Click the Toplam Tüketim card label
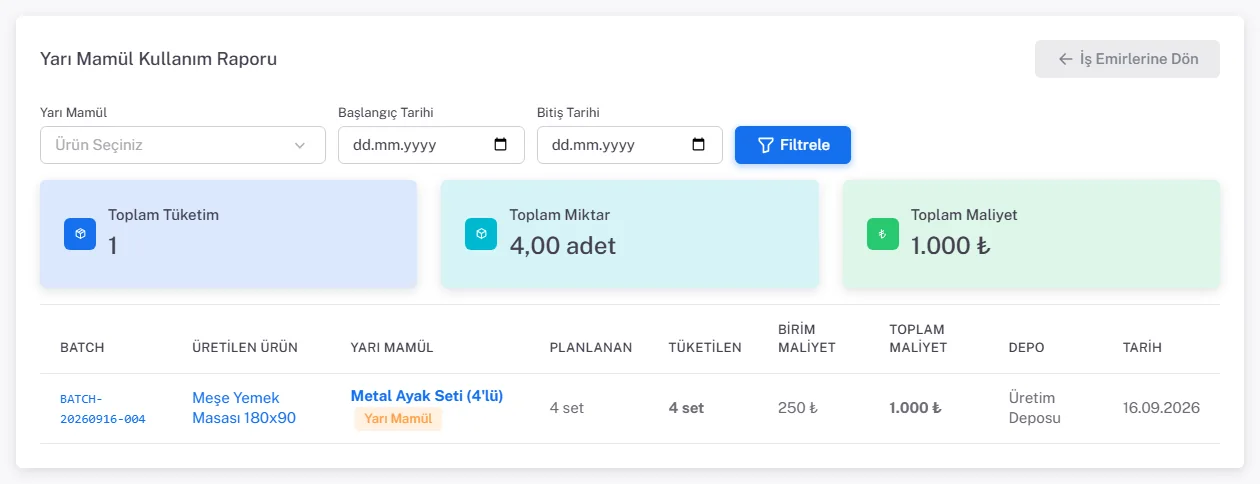 pyautogui.click(x=163, y=214)
